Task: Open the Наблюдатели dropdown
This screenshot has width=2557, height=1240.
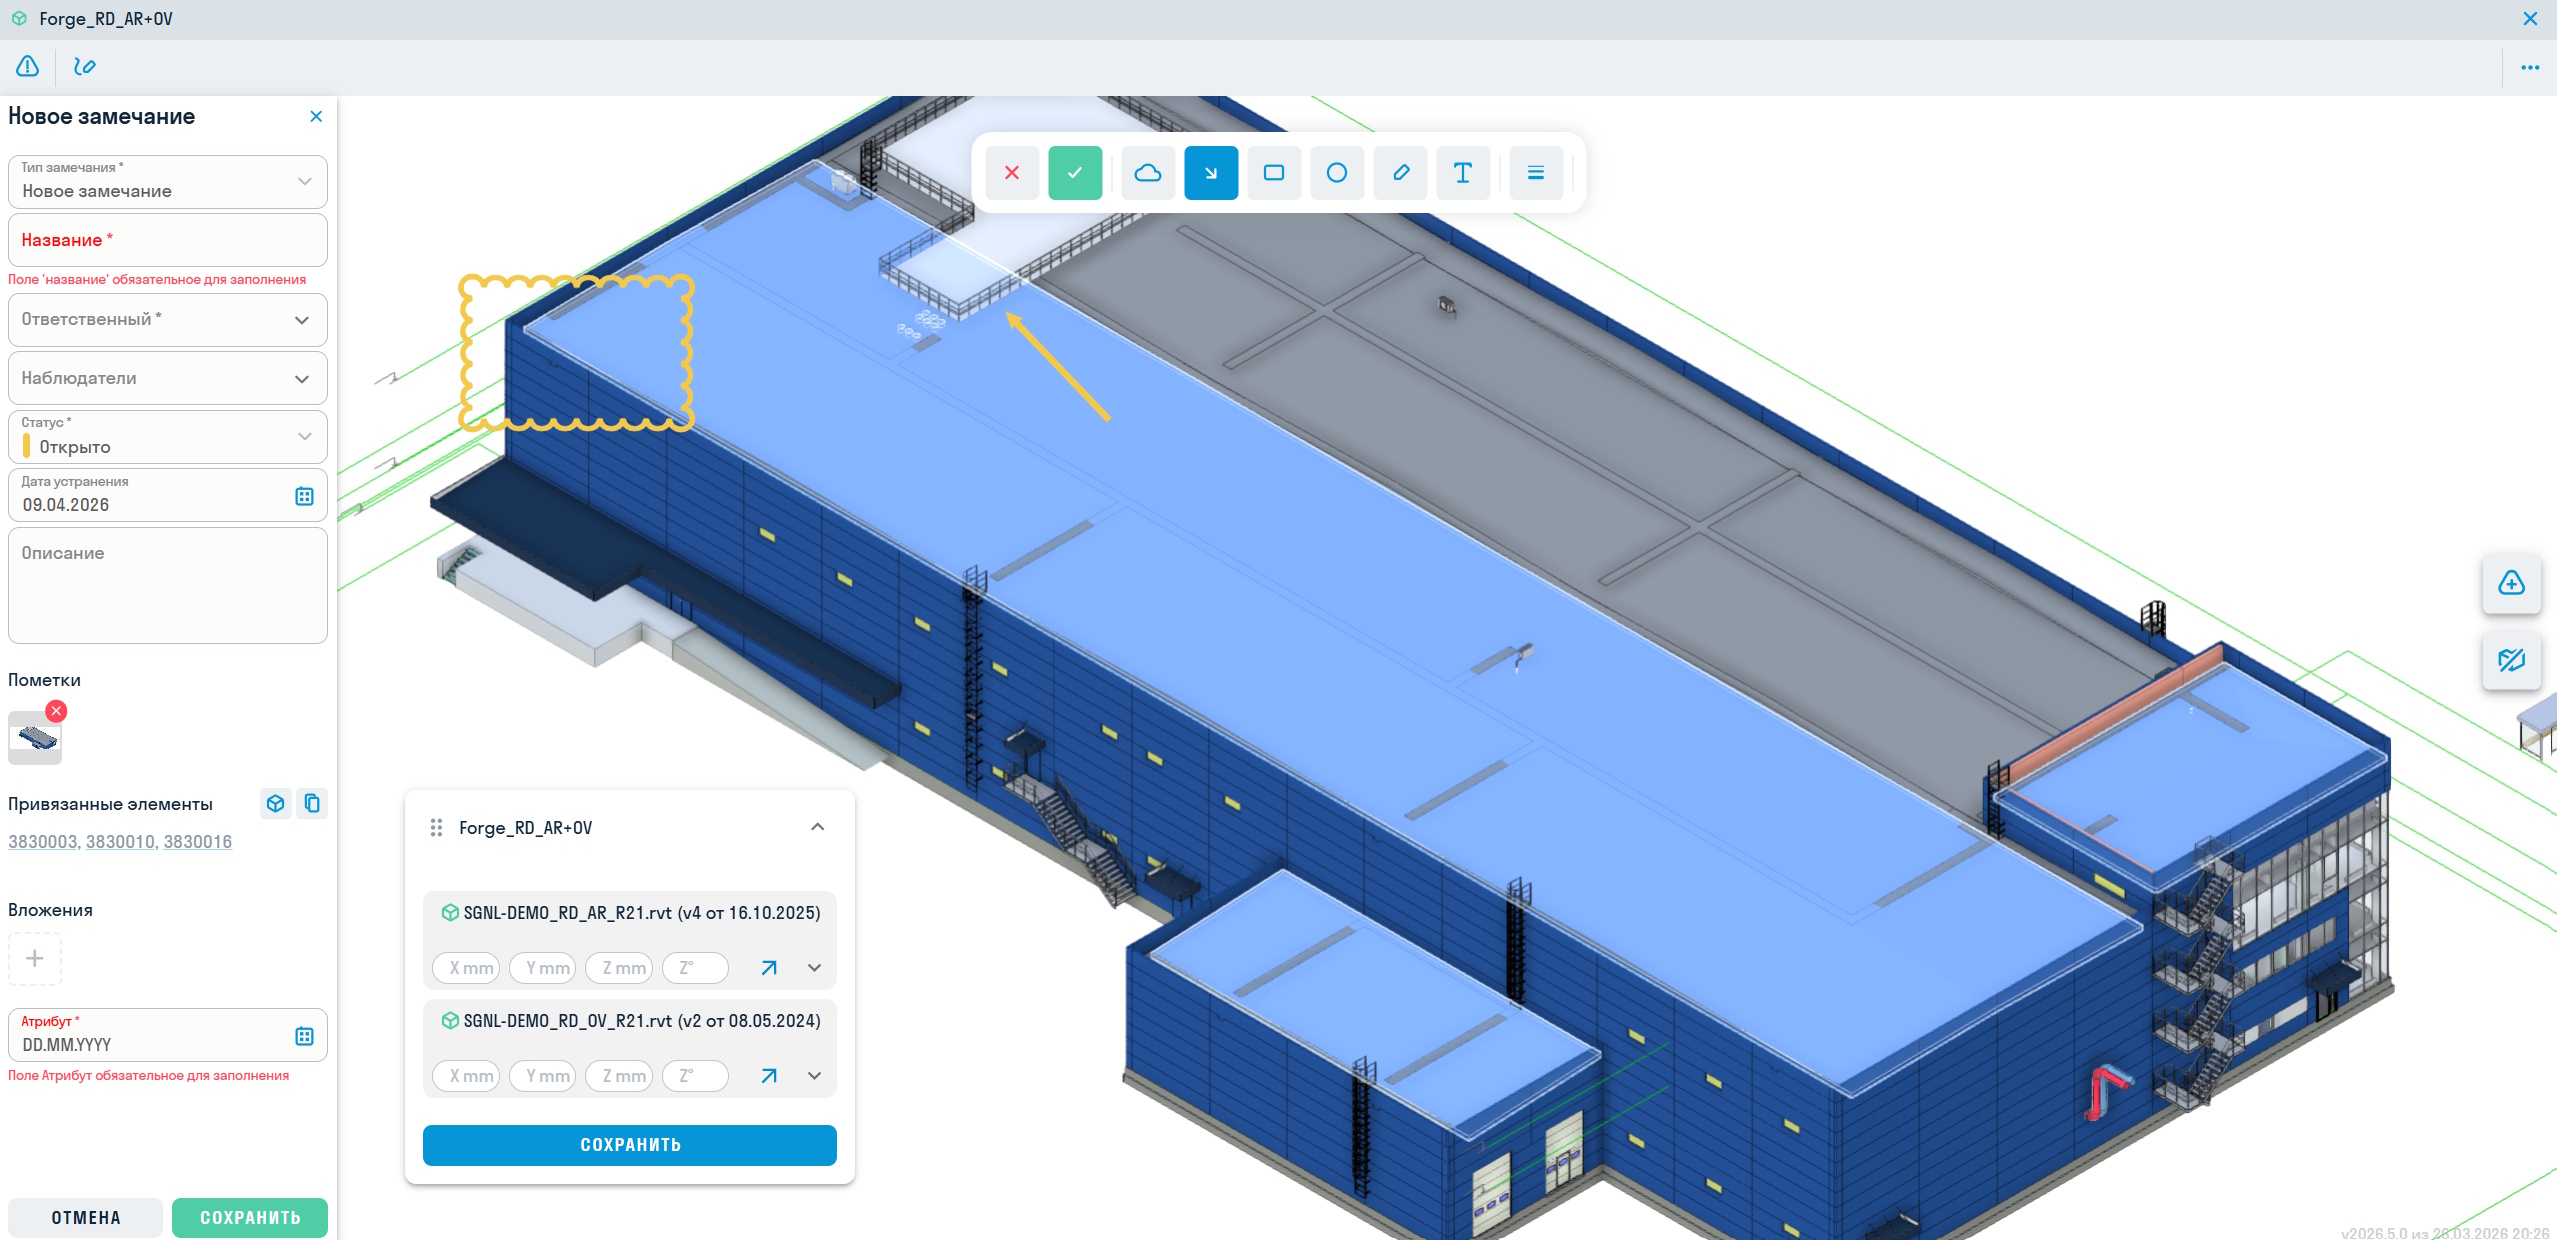Action: (x=167, y=379)
